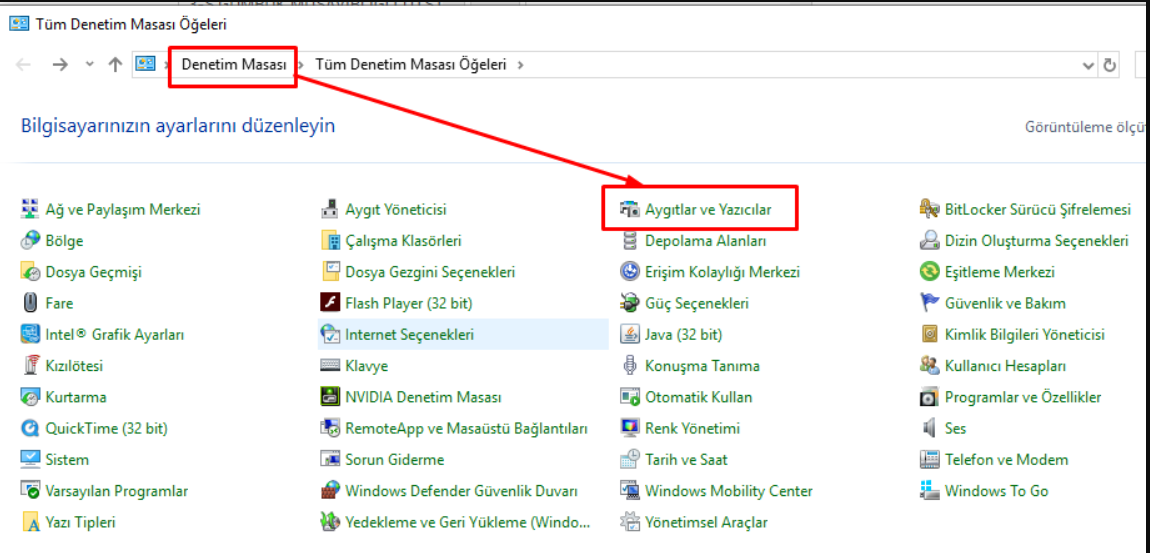Click the Ses speaker icon
Screen dimensions: 1150x553
pos(930,428)
